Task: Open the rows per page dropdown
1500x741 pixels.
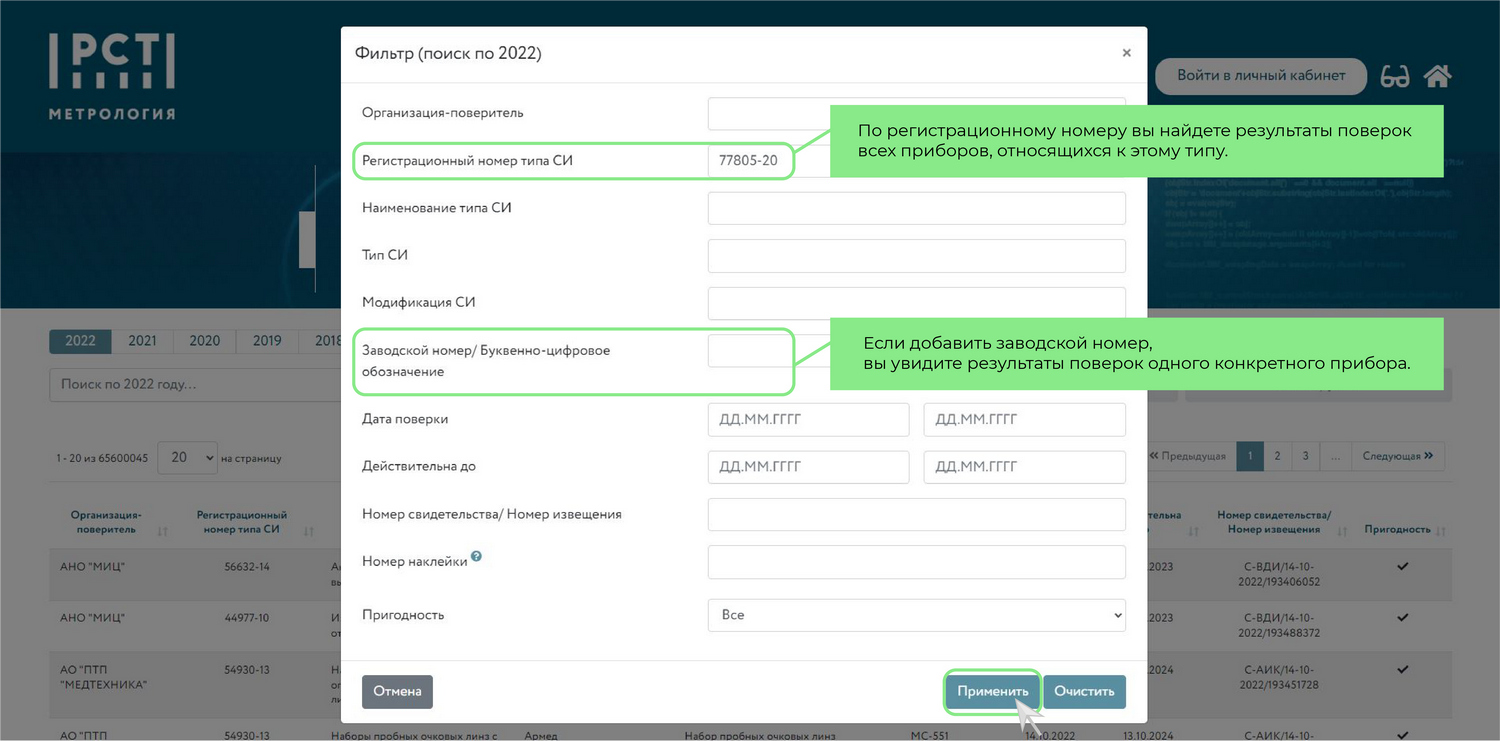Action: 187,457
